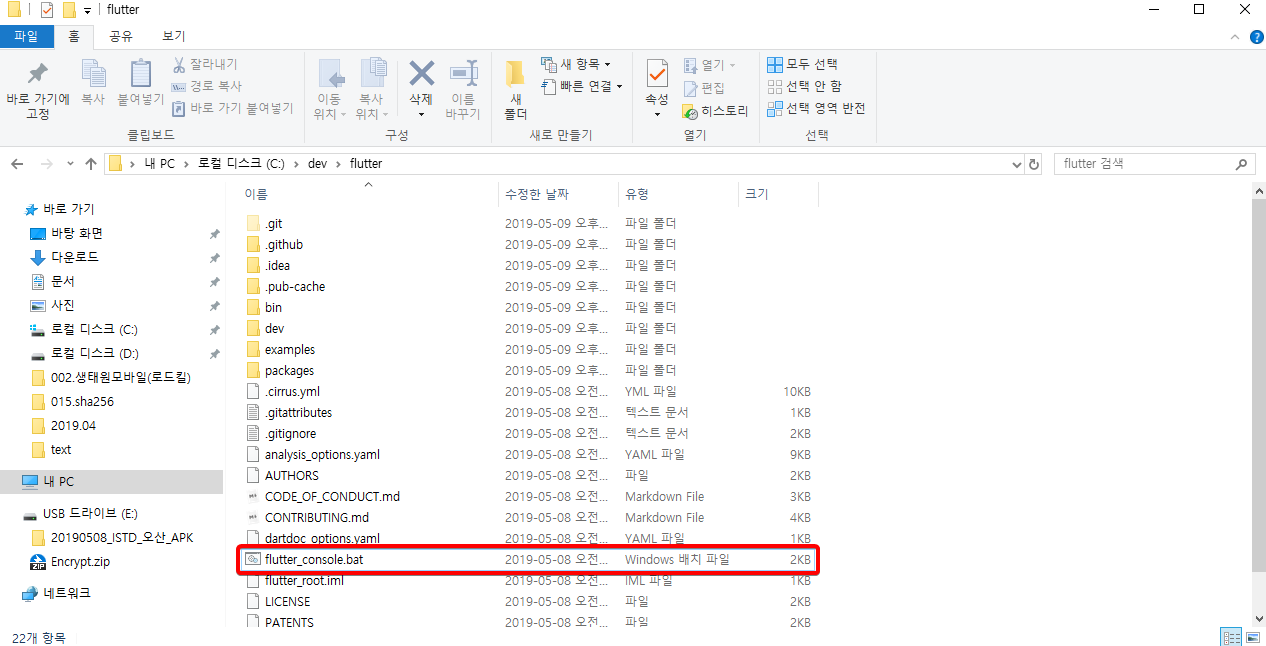Click the Copy icon in ribbon
Screen dimensions: 1266x646
93,74
